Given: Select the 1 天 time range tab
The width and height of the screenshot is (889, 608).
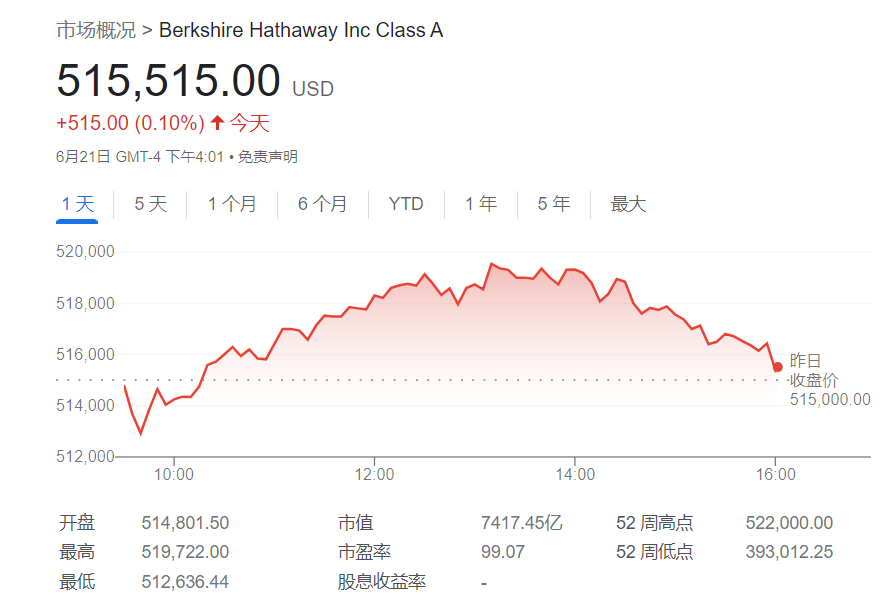Looking at the screenshot, I should [77, 204].
